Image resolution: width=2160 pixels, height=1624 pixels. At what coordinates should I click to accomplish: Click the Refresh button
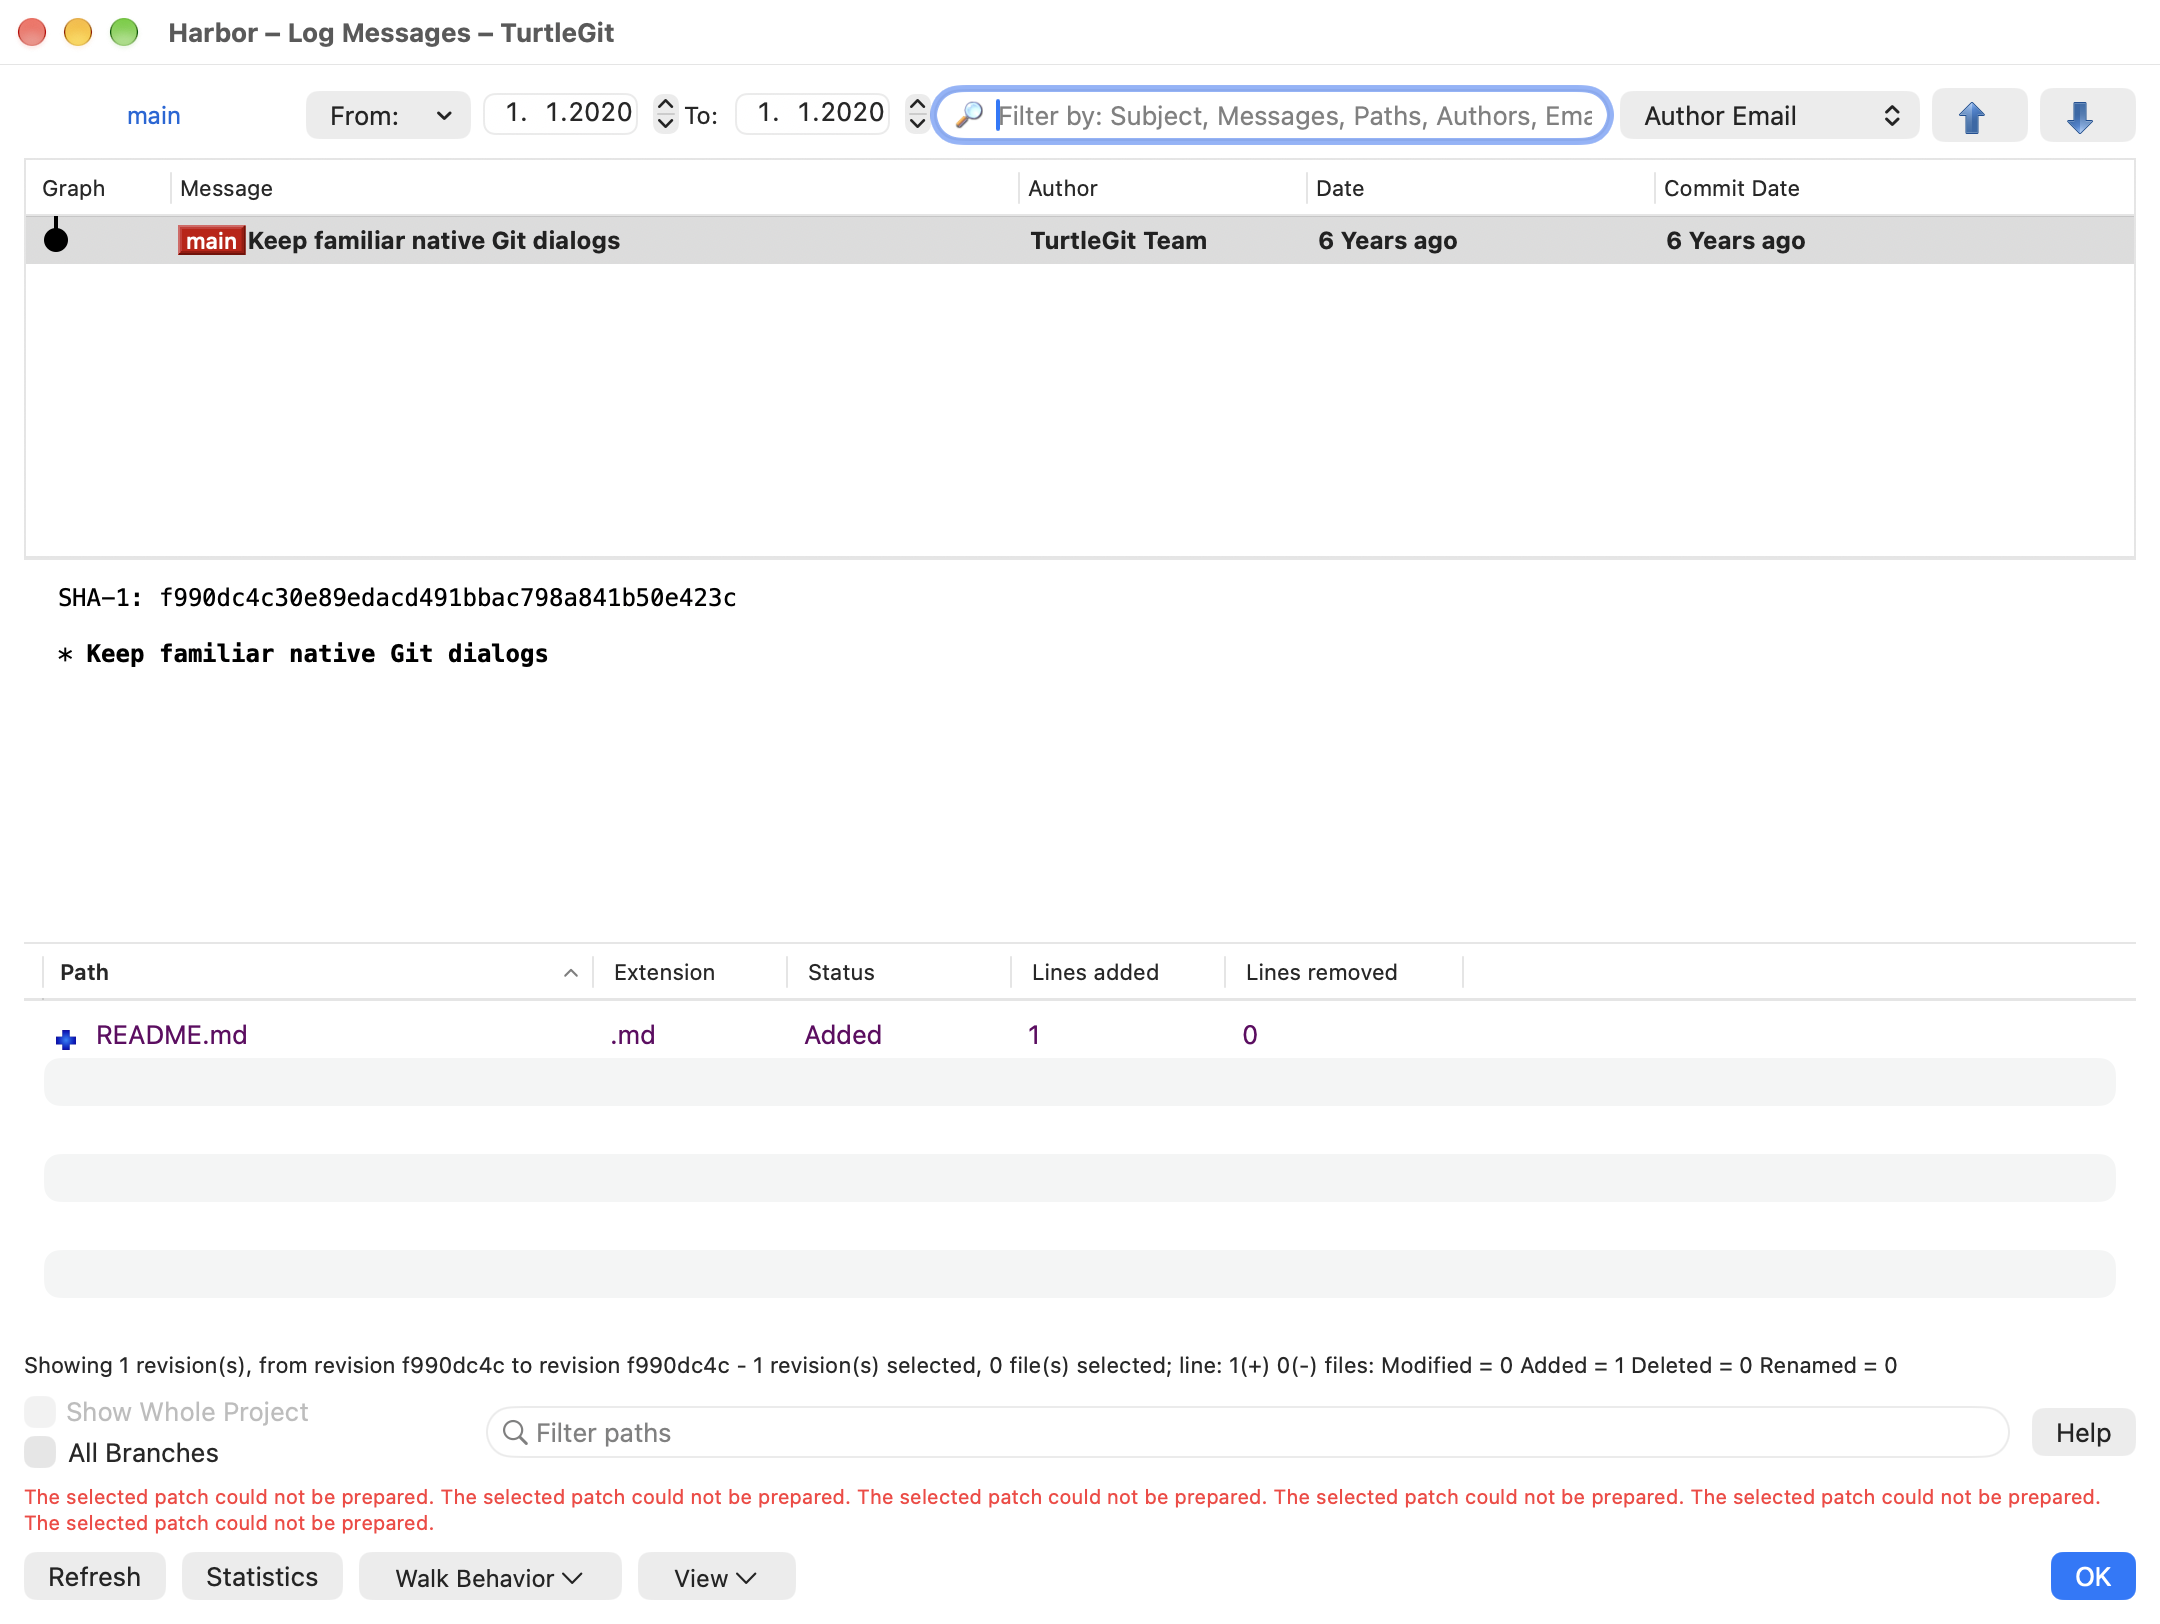tap(95, 1577)
